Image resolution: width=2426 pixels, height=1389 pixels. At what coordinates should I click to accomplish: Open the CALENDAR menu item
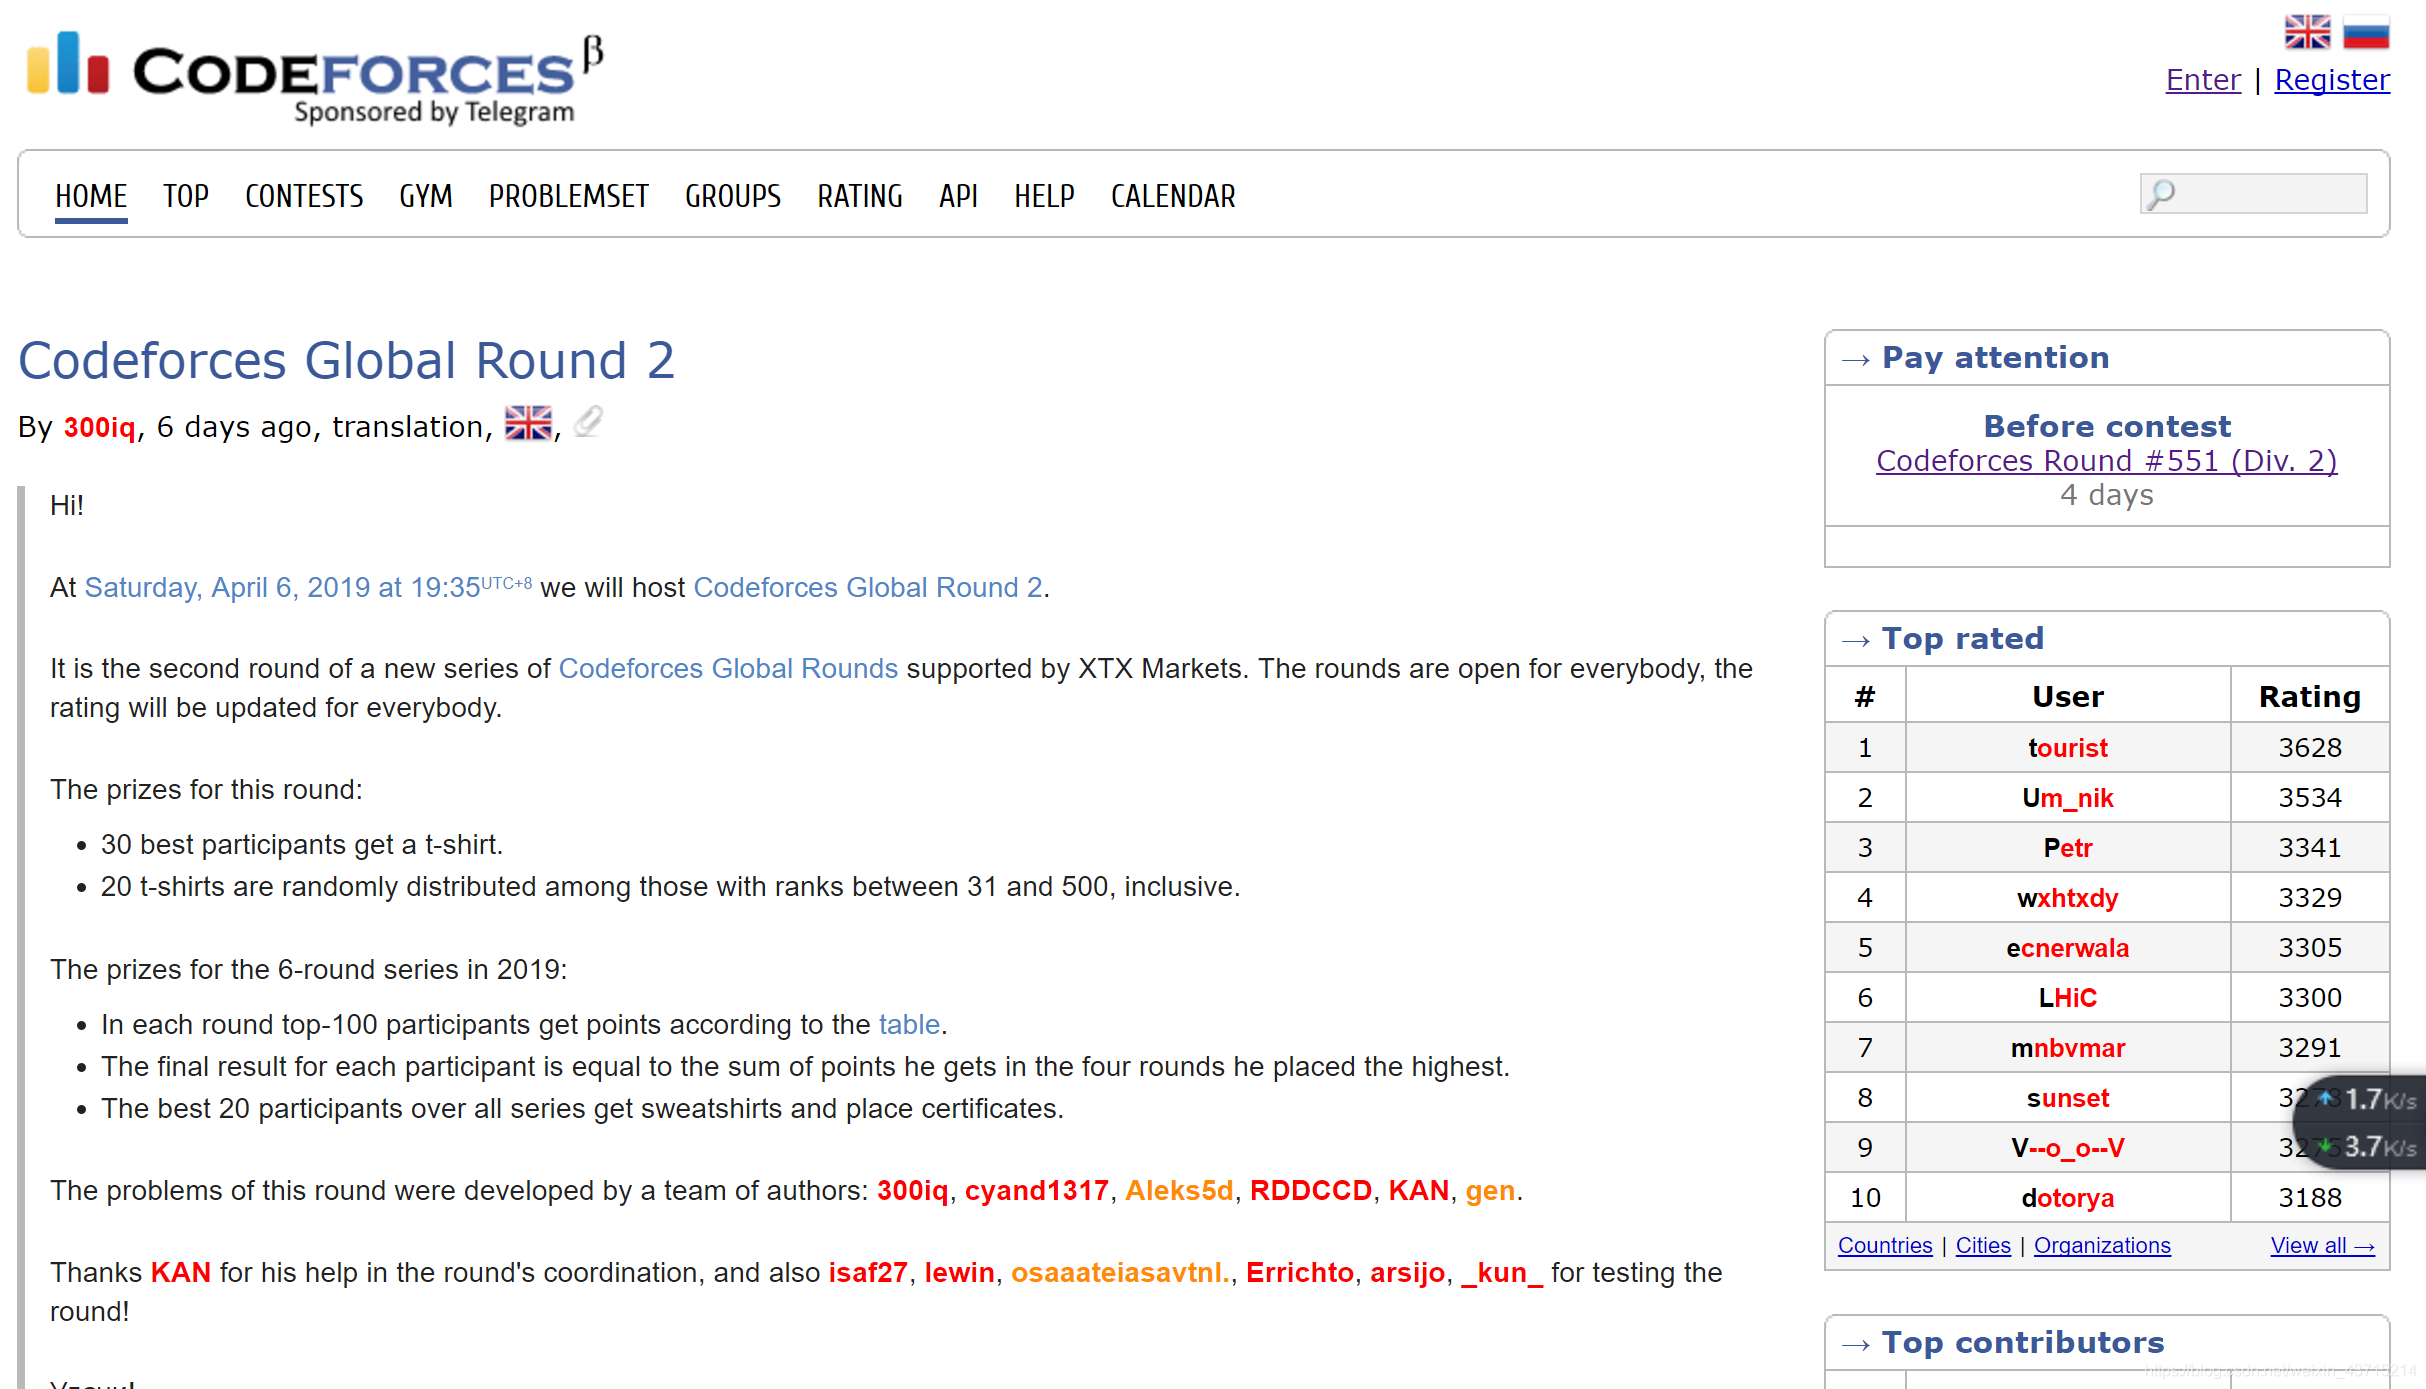[x=1173, y=196]
